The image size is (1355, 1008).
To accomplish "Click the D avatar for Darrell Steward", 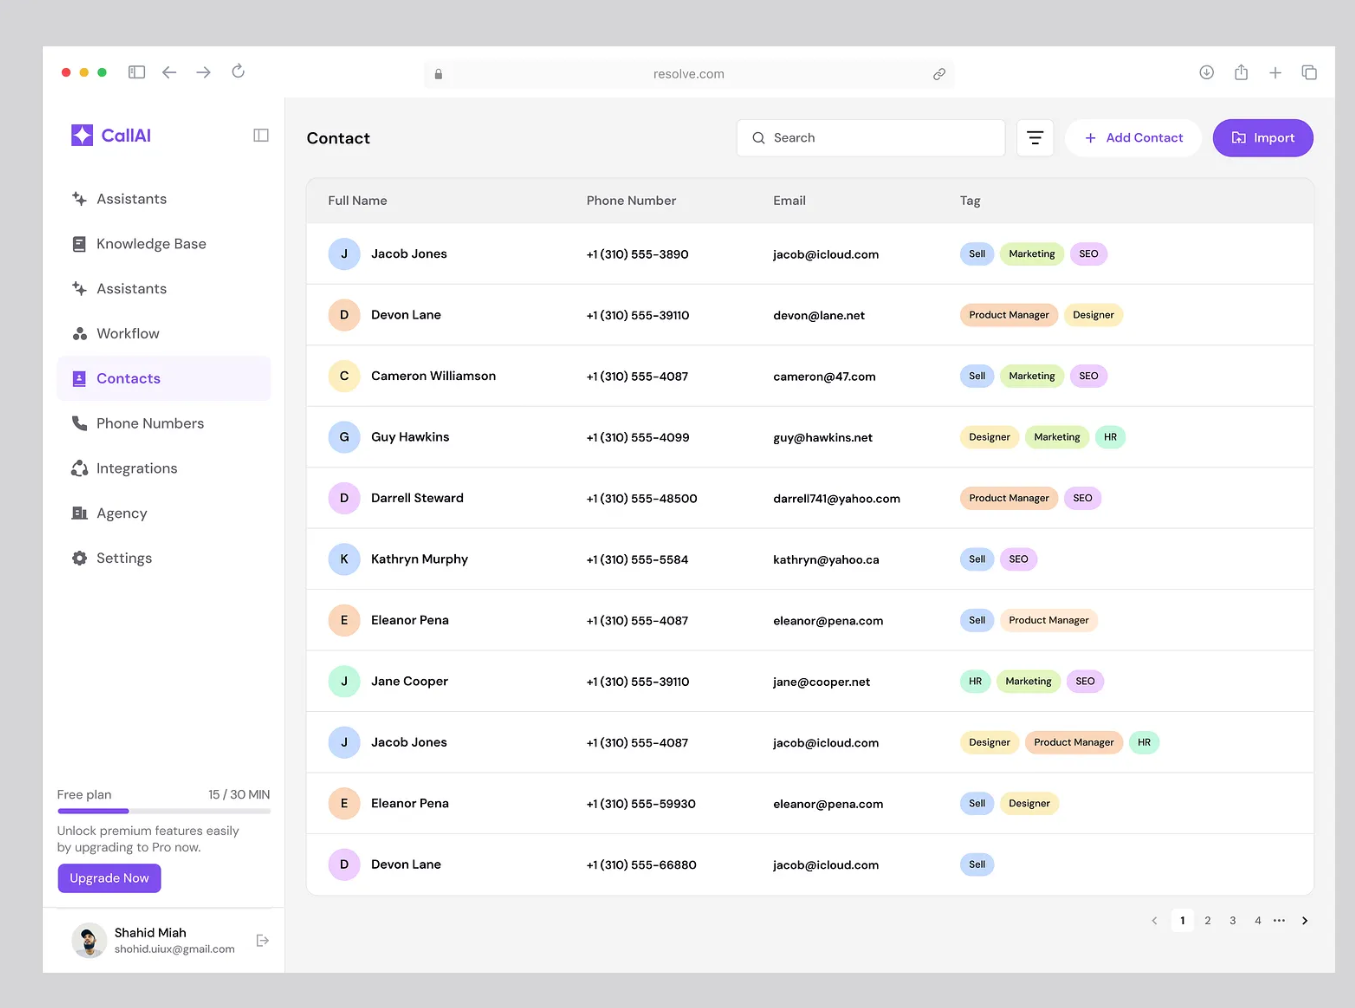I will coord(344,498).
